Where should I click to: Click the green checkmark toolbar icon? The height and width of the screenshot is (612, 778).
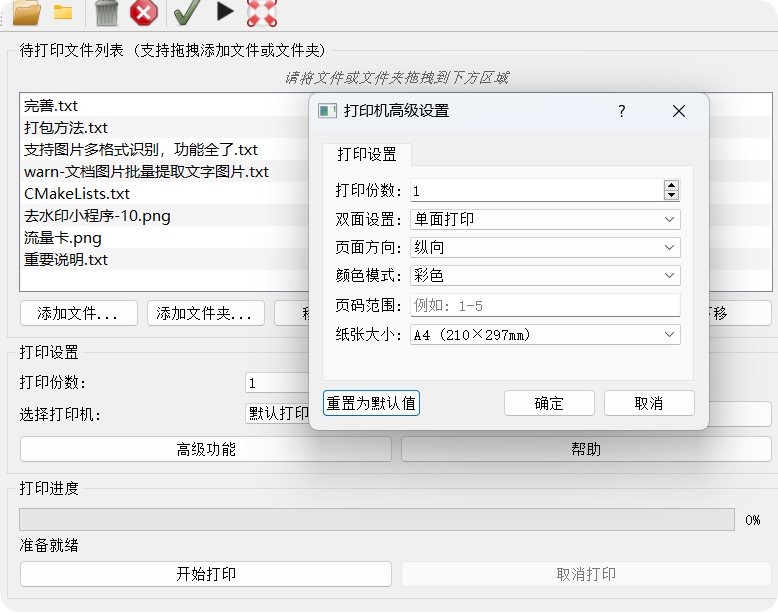pyautogui.click(x=187, y=12)
